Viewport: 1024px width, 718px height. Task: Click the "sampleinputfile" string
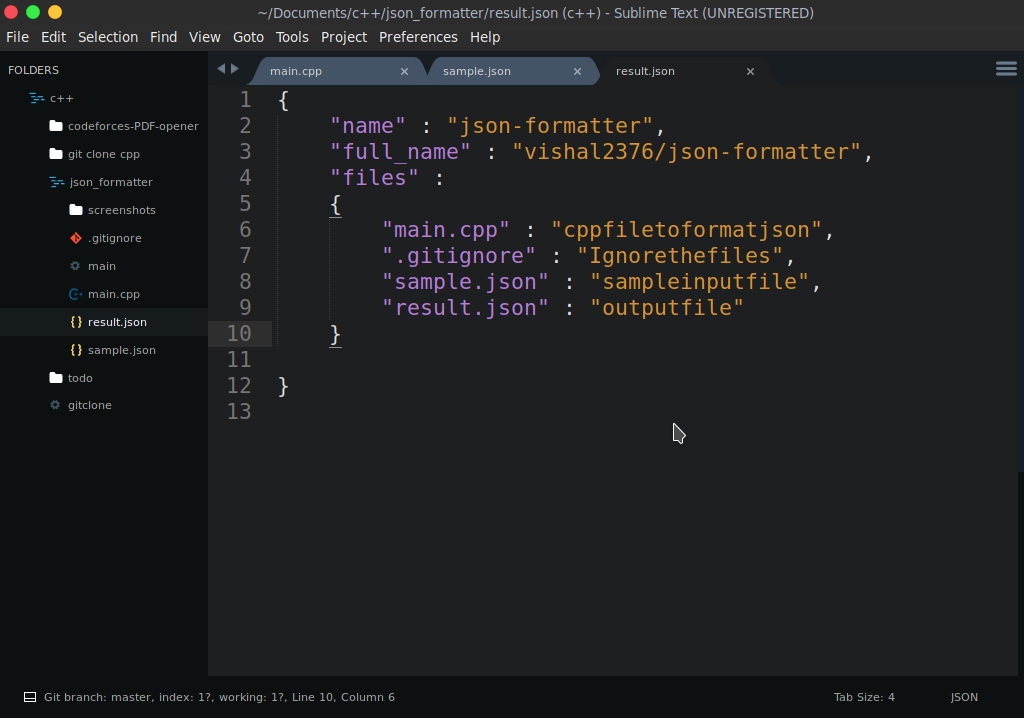point(699,282)
